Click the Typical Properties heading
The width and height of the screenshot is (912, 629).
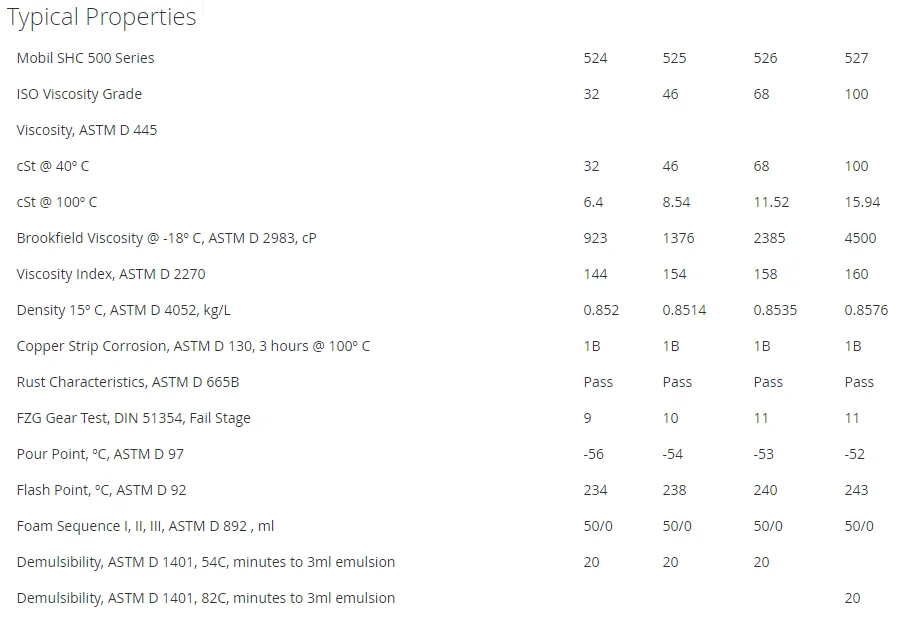tap(101, 17)
